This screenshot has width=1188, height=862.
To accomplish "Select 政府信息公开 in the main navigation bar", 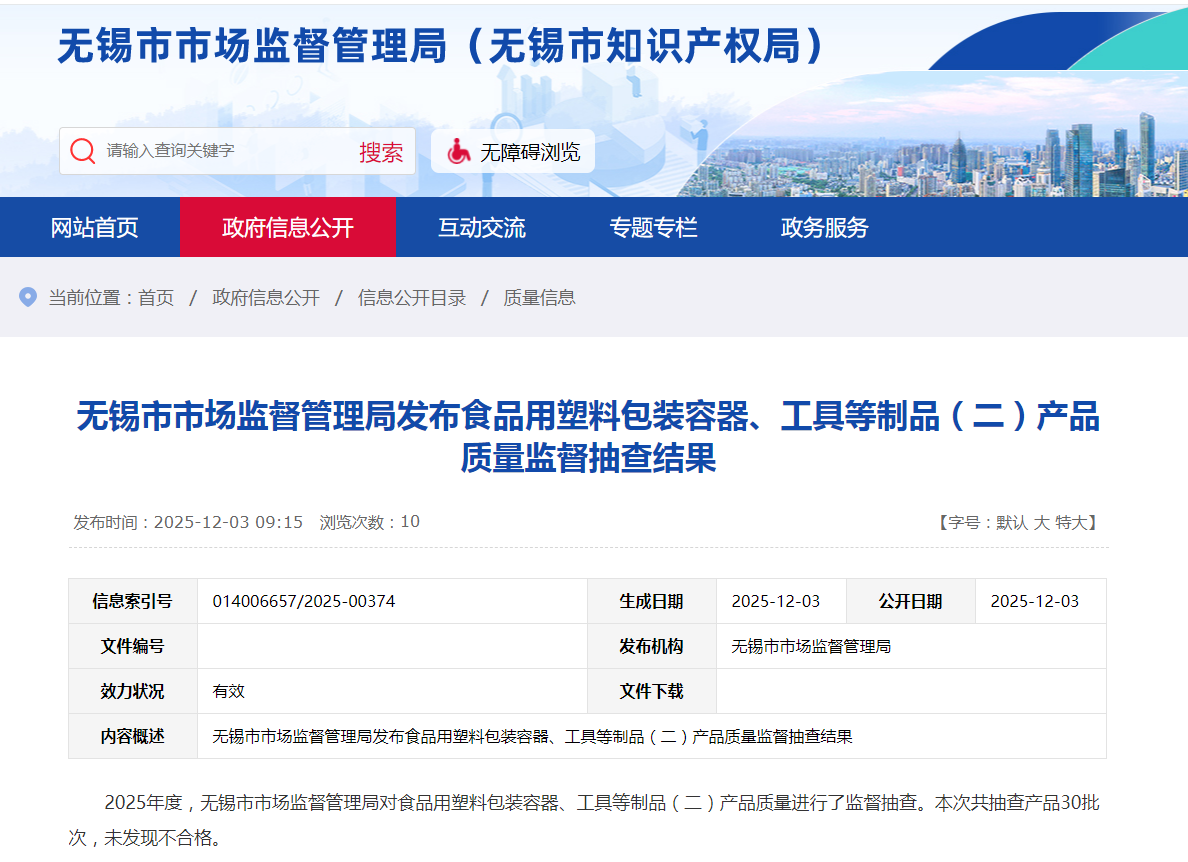I will click(x=287, y=227).
